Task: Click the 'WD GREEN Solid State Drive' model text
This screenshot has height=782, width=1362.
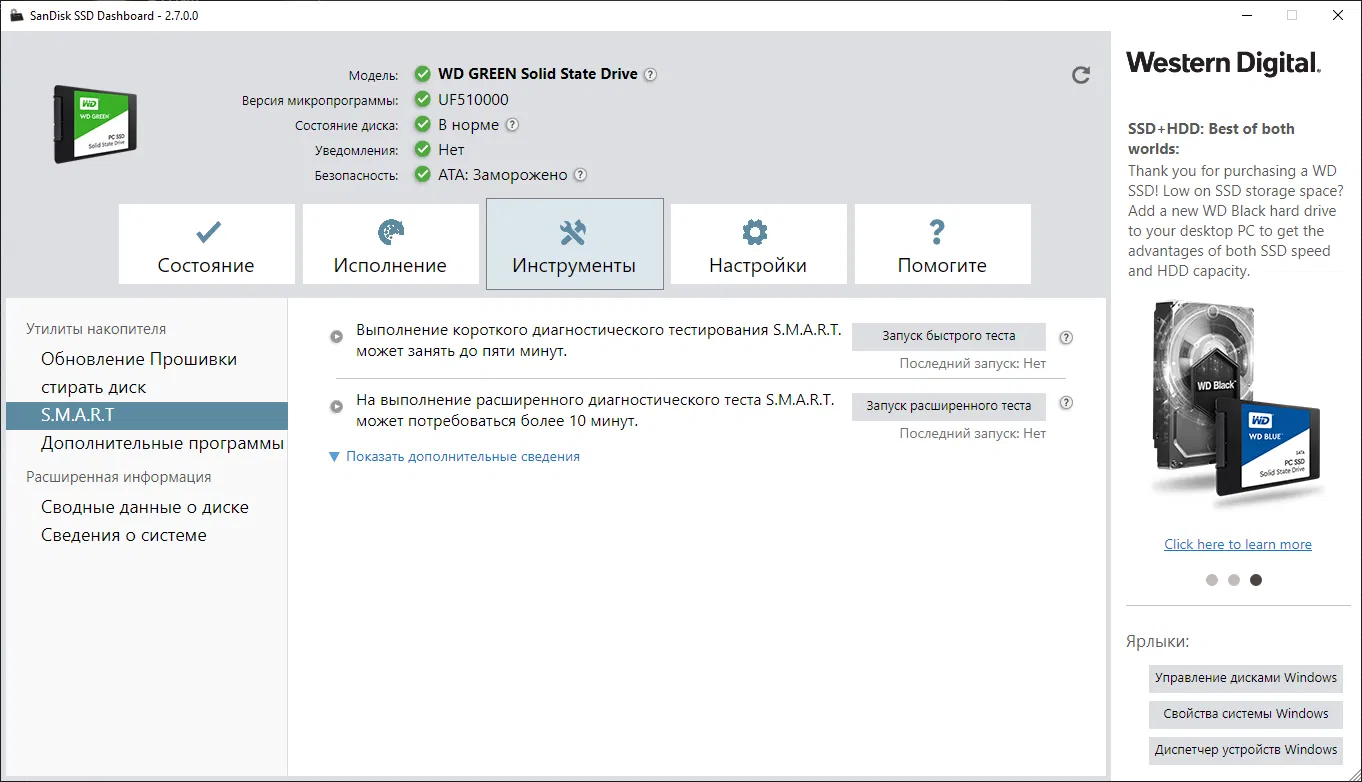Action: tap(538, 74)
